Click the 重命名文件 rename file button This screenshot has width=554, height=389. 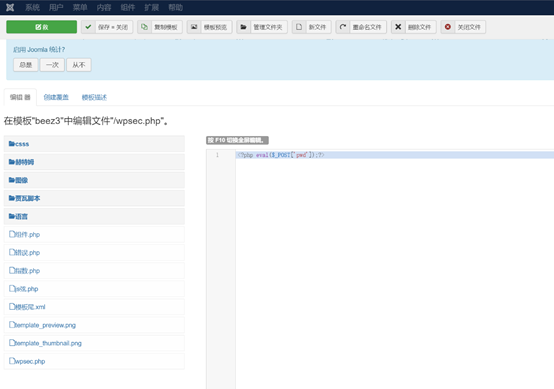[361, 27]
